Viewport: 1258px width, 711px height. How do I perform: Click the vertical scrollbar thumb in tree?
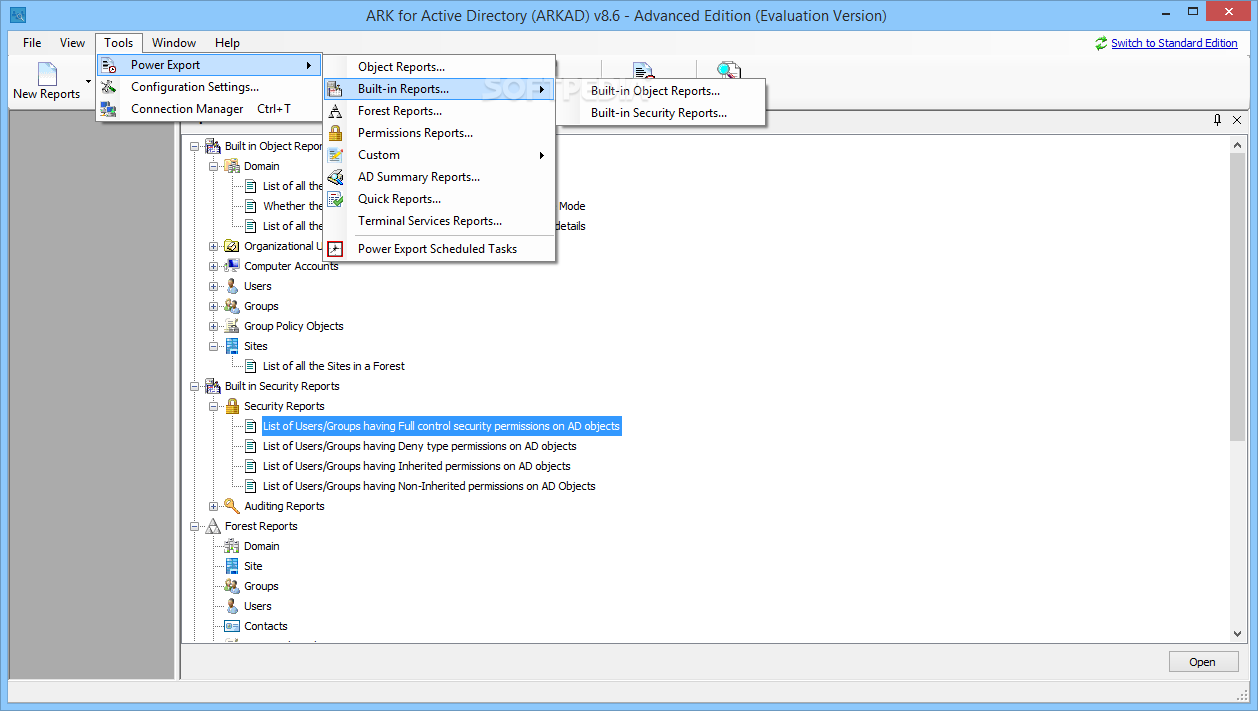pyautogui.click(x=1238, y=298)
